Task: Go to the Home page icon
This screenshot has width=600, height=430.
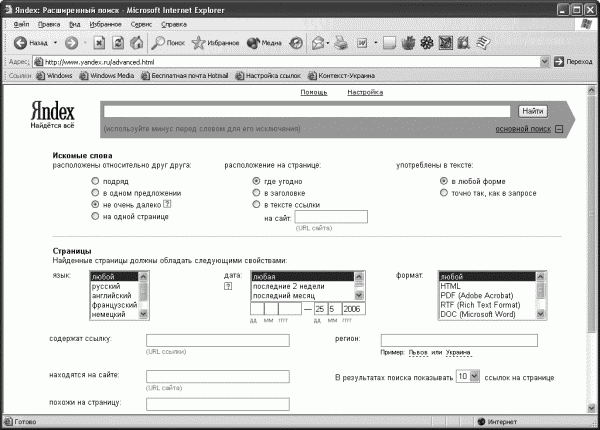Action: (x=137, y=43)
